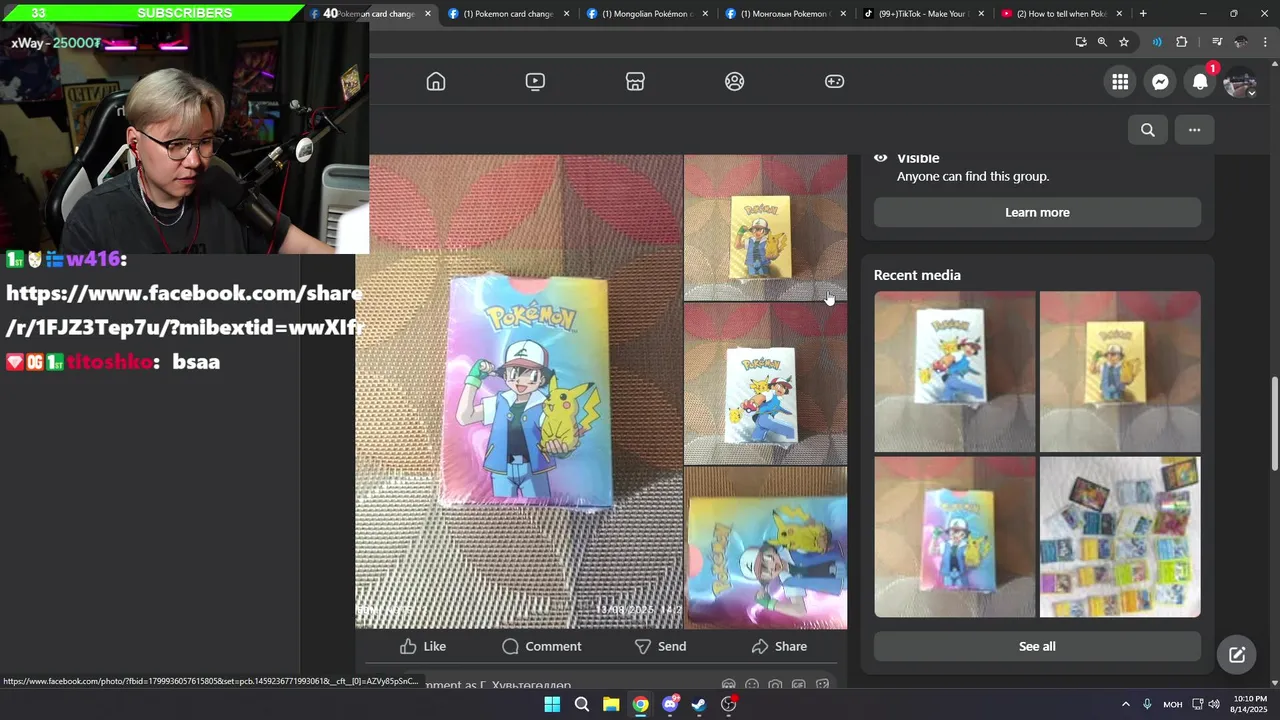Open the Chrome profile avatar
1280x720 pixels.
click(1241, 42)
